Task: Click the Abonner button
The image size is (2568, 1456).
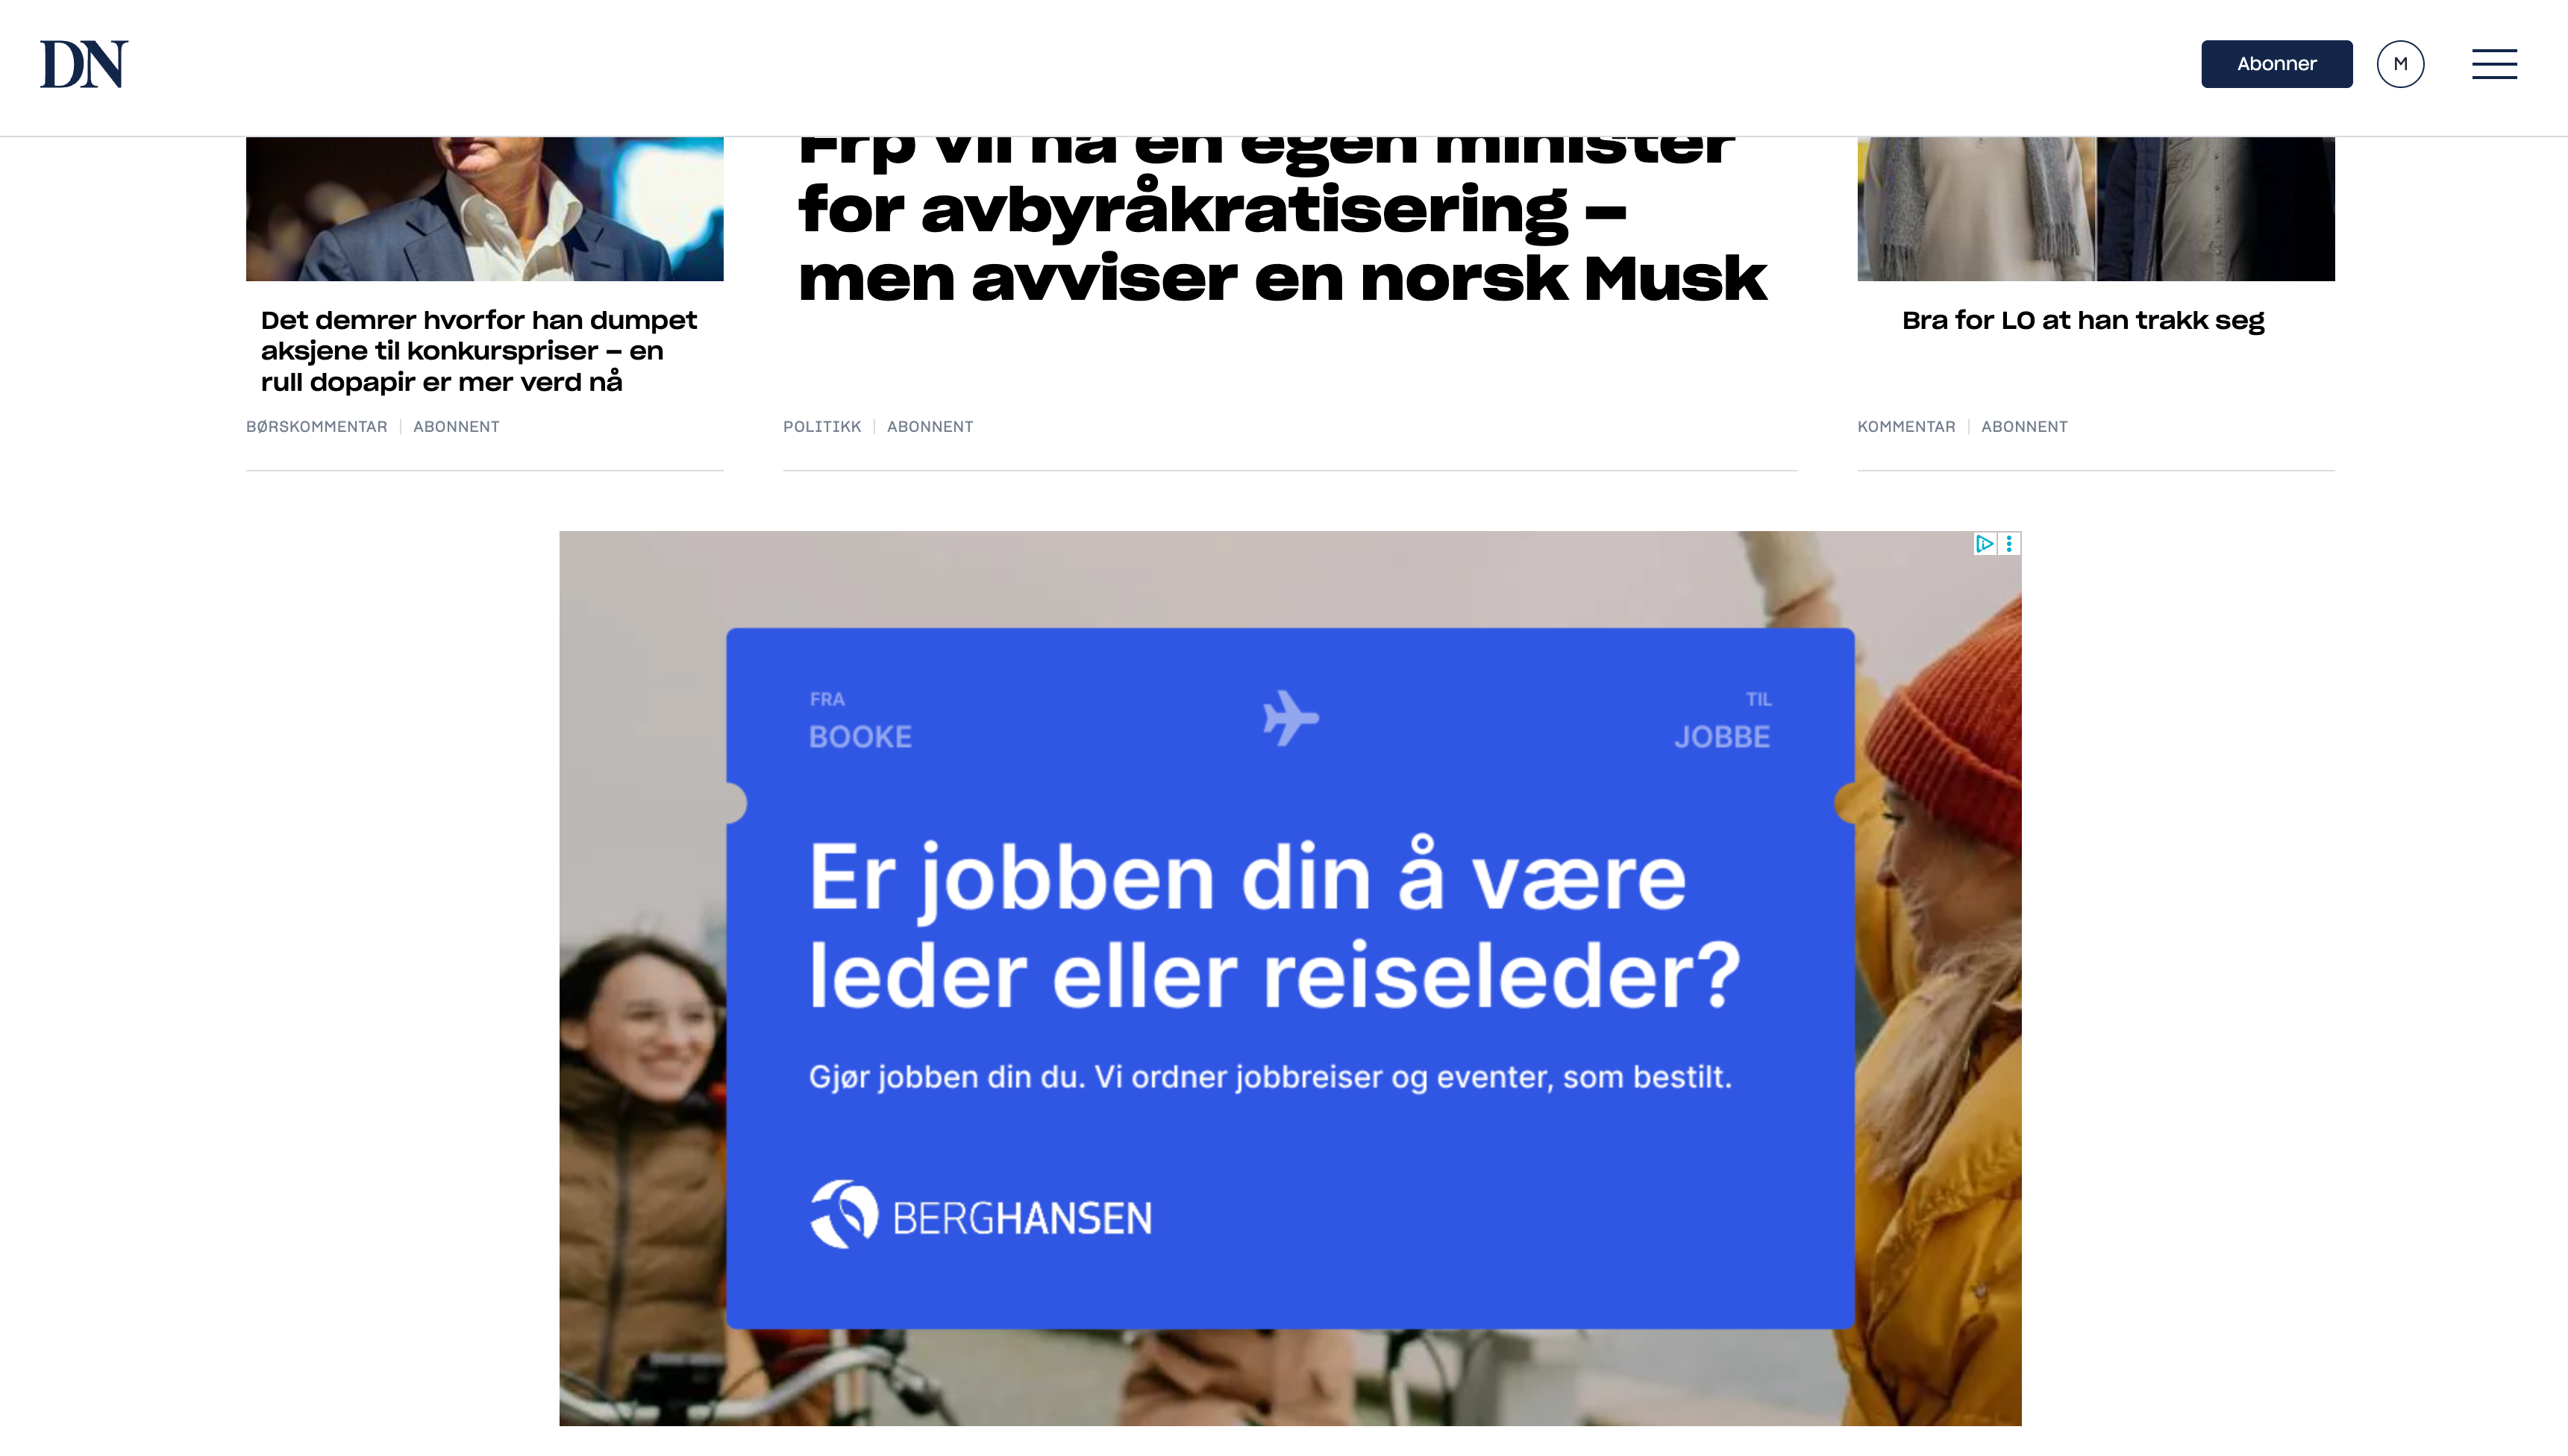Action: click(x=2276, y=64)
